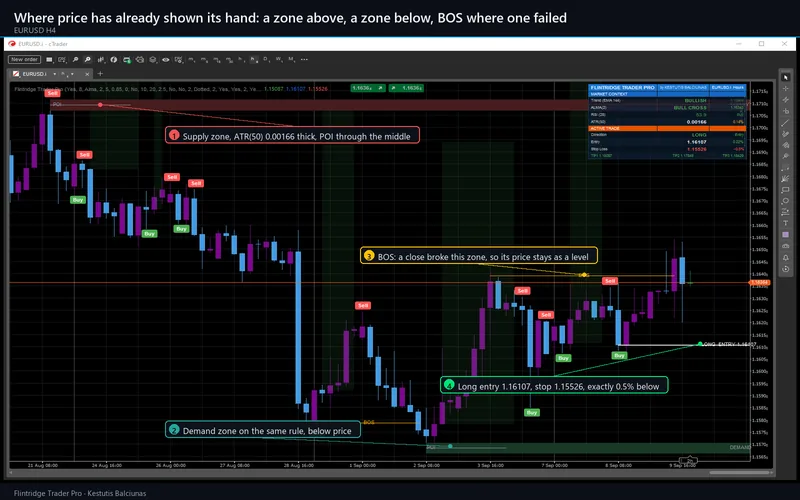Select the T text tool
800x500 pixels.
click(785, 223)
